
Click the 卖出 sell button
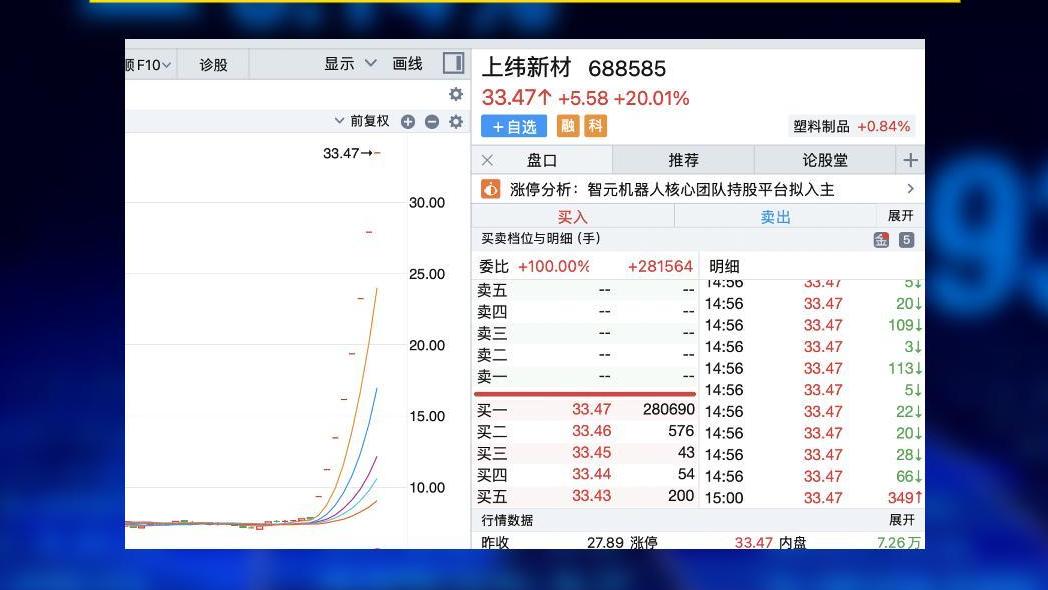point(775,216)
